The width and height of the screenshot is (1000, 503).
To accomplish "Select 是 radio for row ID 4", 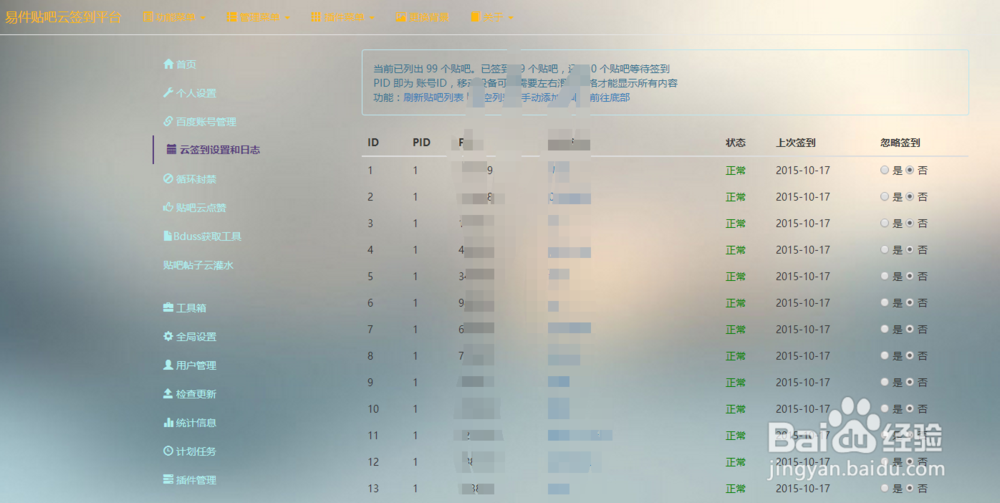I will tap(884, 250).
